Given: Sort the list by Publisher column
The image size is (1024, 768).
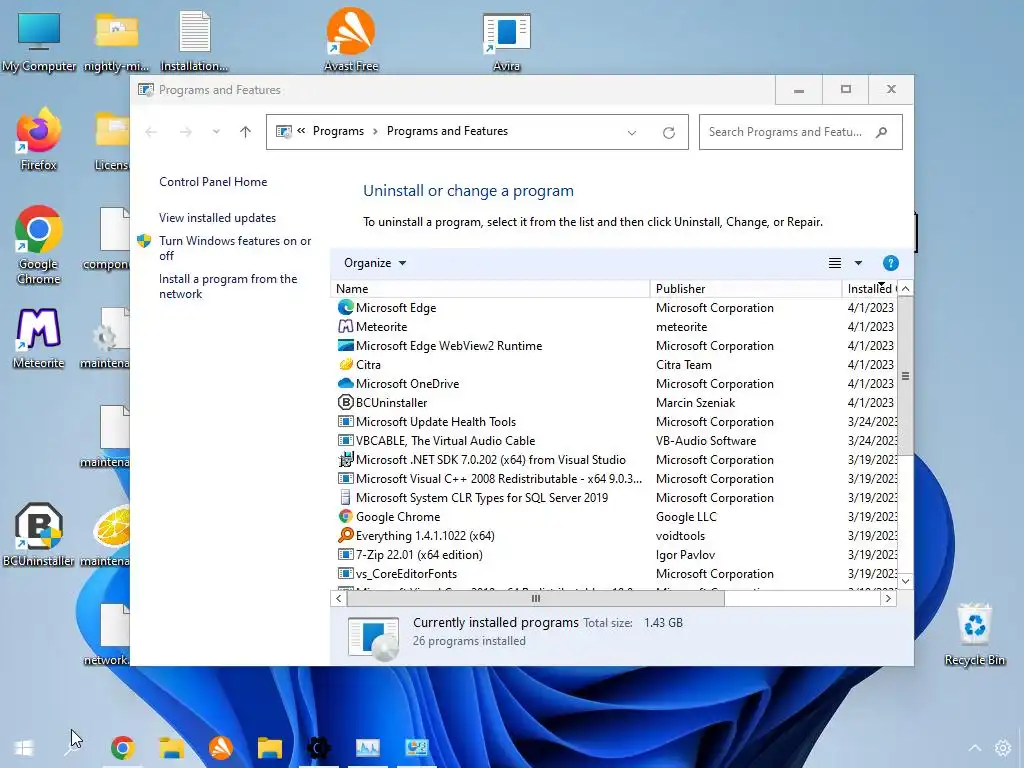Looking at the screenshot, I should tap(745, 289).
